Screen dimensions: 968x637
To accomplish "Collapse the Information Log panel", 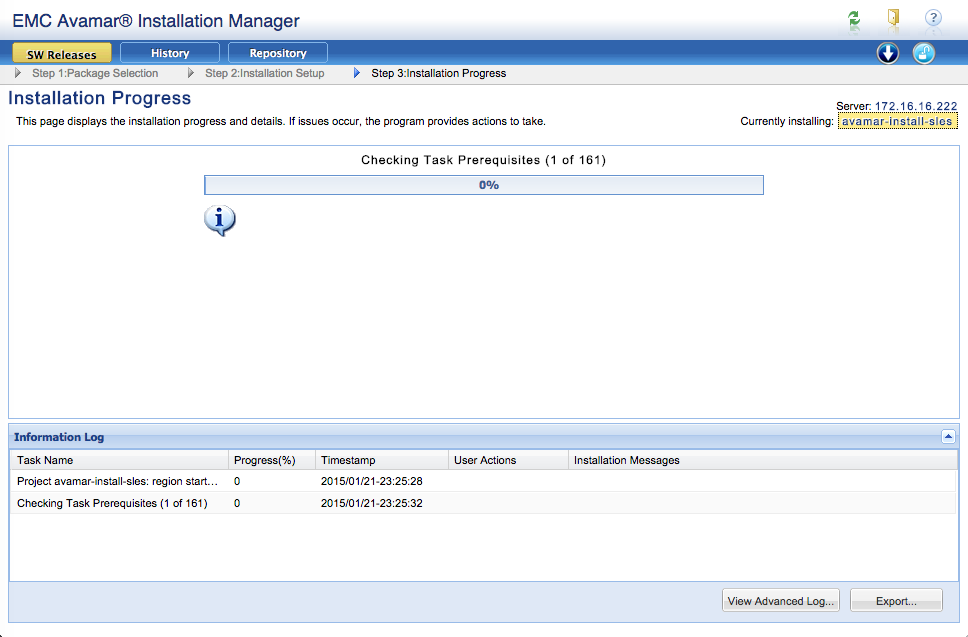I will 948,437.
